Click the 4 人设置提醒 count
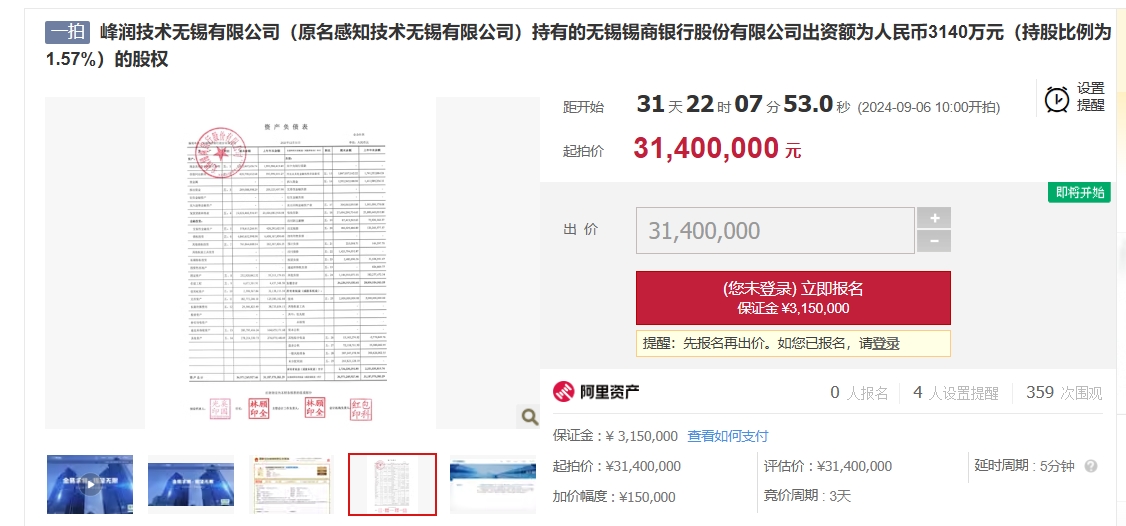The image size is (1126, 526). point(956,393)
